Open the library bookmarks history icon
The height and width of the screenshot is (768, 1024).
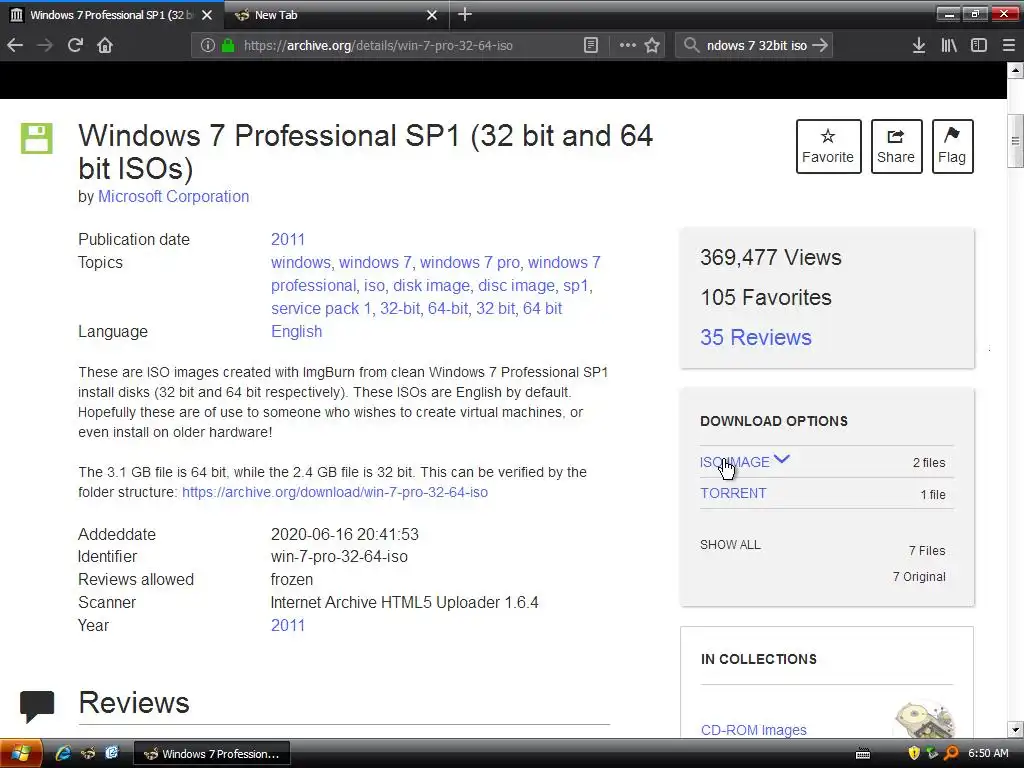(x=948, y=45)
